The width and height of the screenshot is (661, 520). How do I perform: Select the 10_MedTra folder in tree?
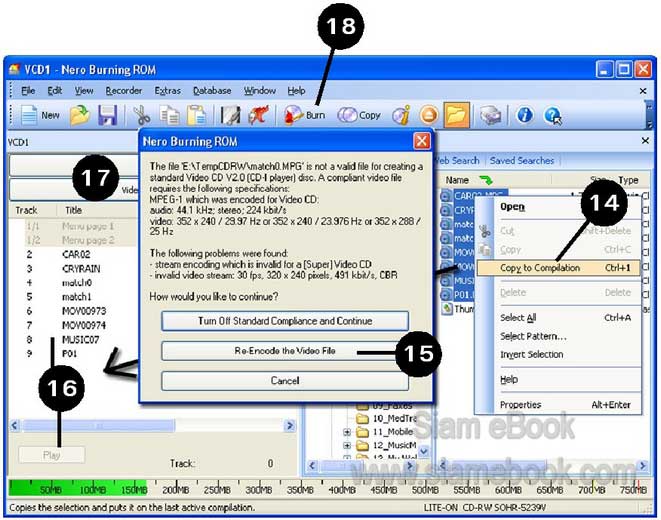click(387, 418)
